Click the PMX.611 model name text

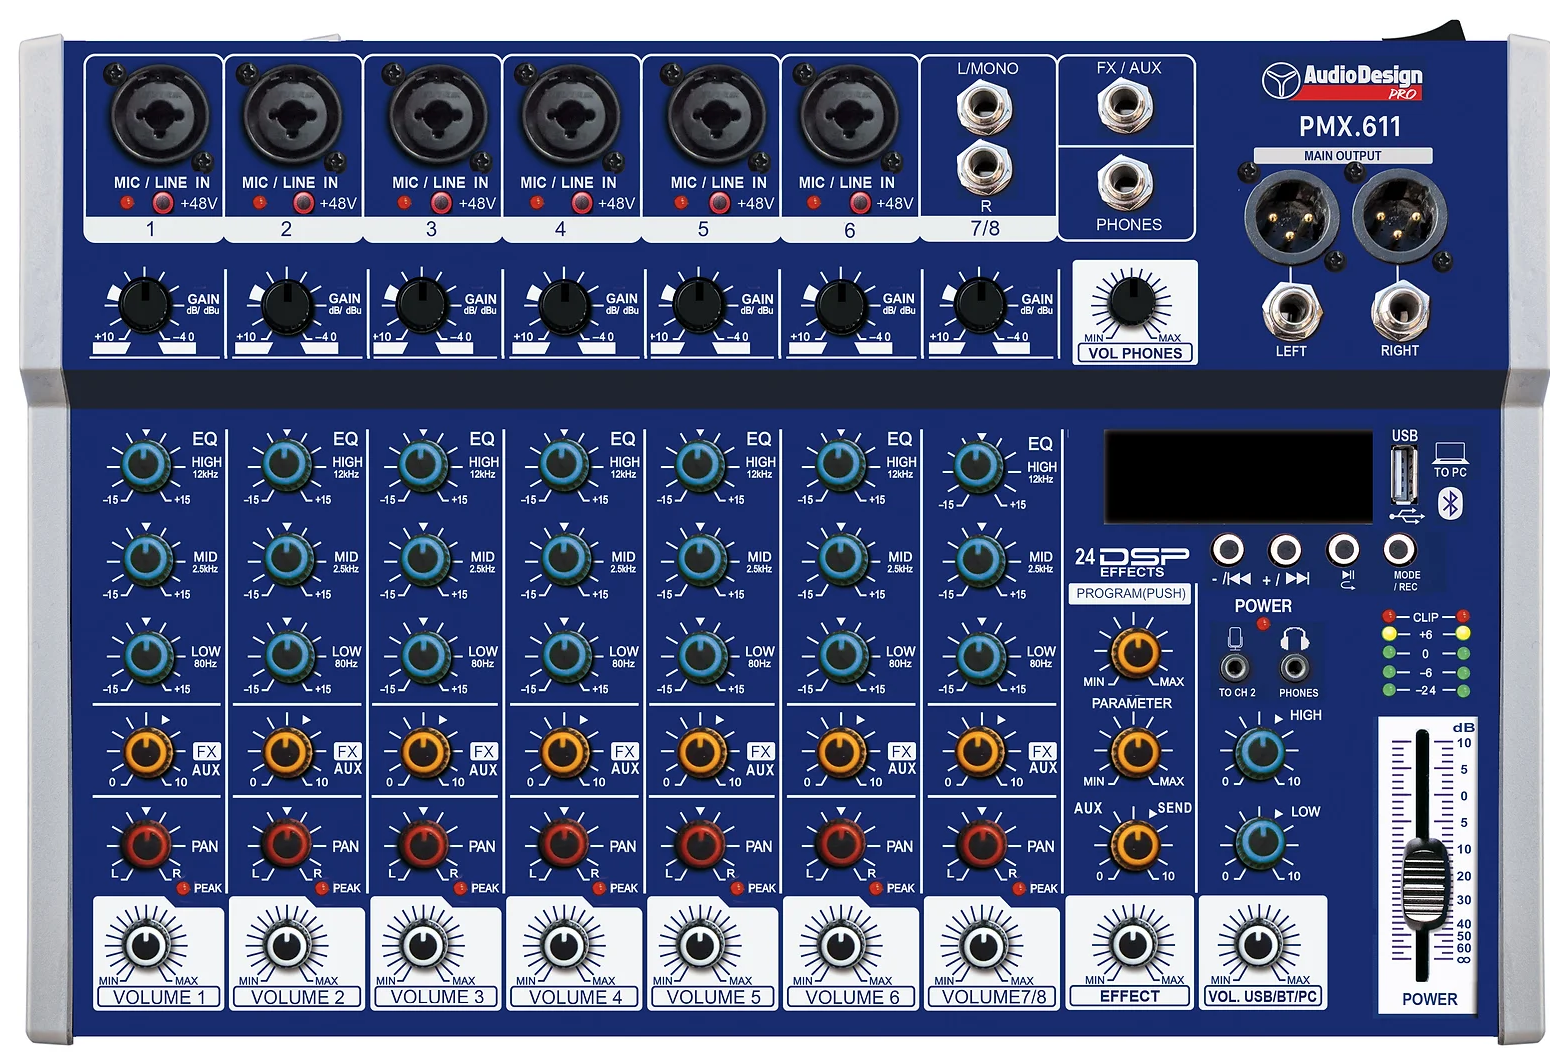[x=1350, y=127]
